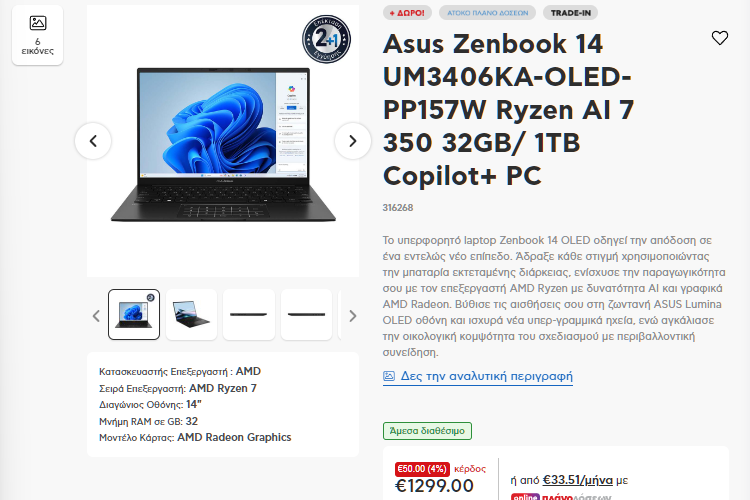Click the + ΔΩΡΟ! gift tag

tap(407, 13)
